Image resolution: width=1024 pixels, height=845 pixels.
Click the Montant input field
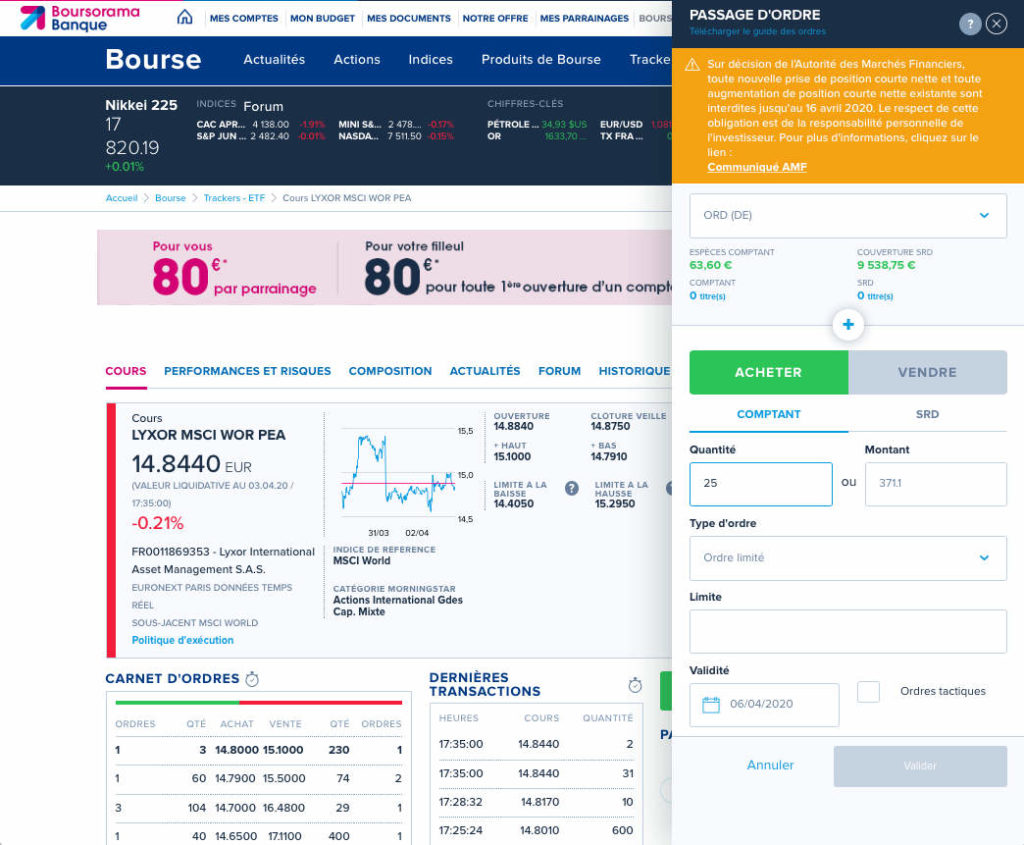(x=936, y=484)
